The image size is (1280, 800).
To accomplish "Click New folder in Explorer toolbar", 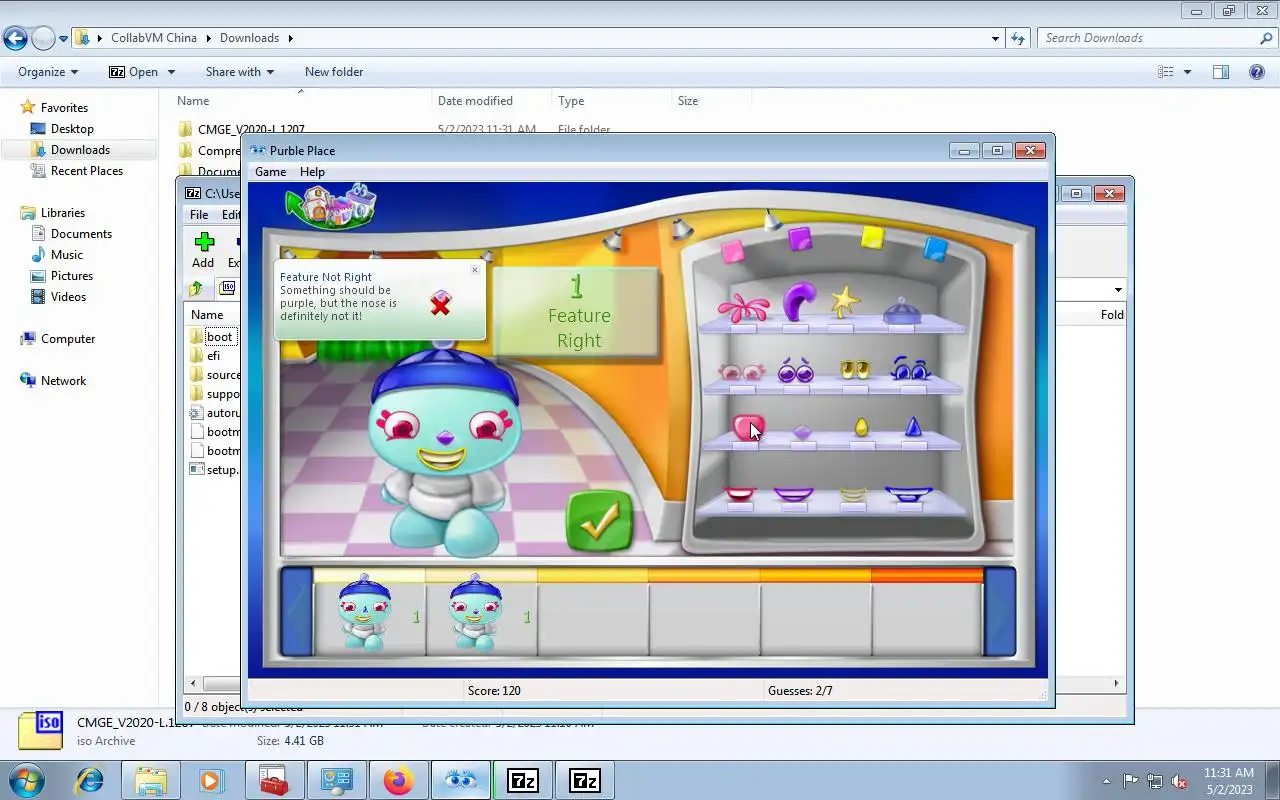I will click(334, 72).
